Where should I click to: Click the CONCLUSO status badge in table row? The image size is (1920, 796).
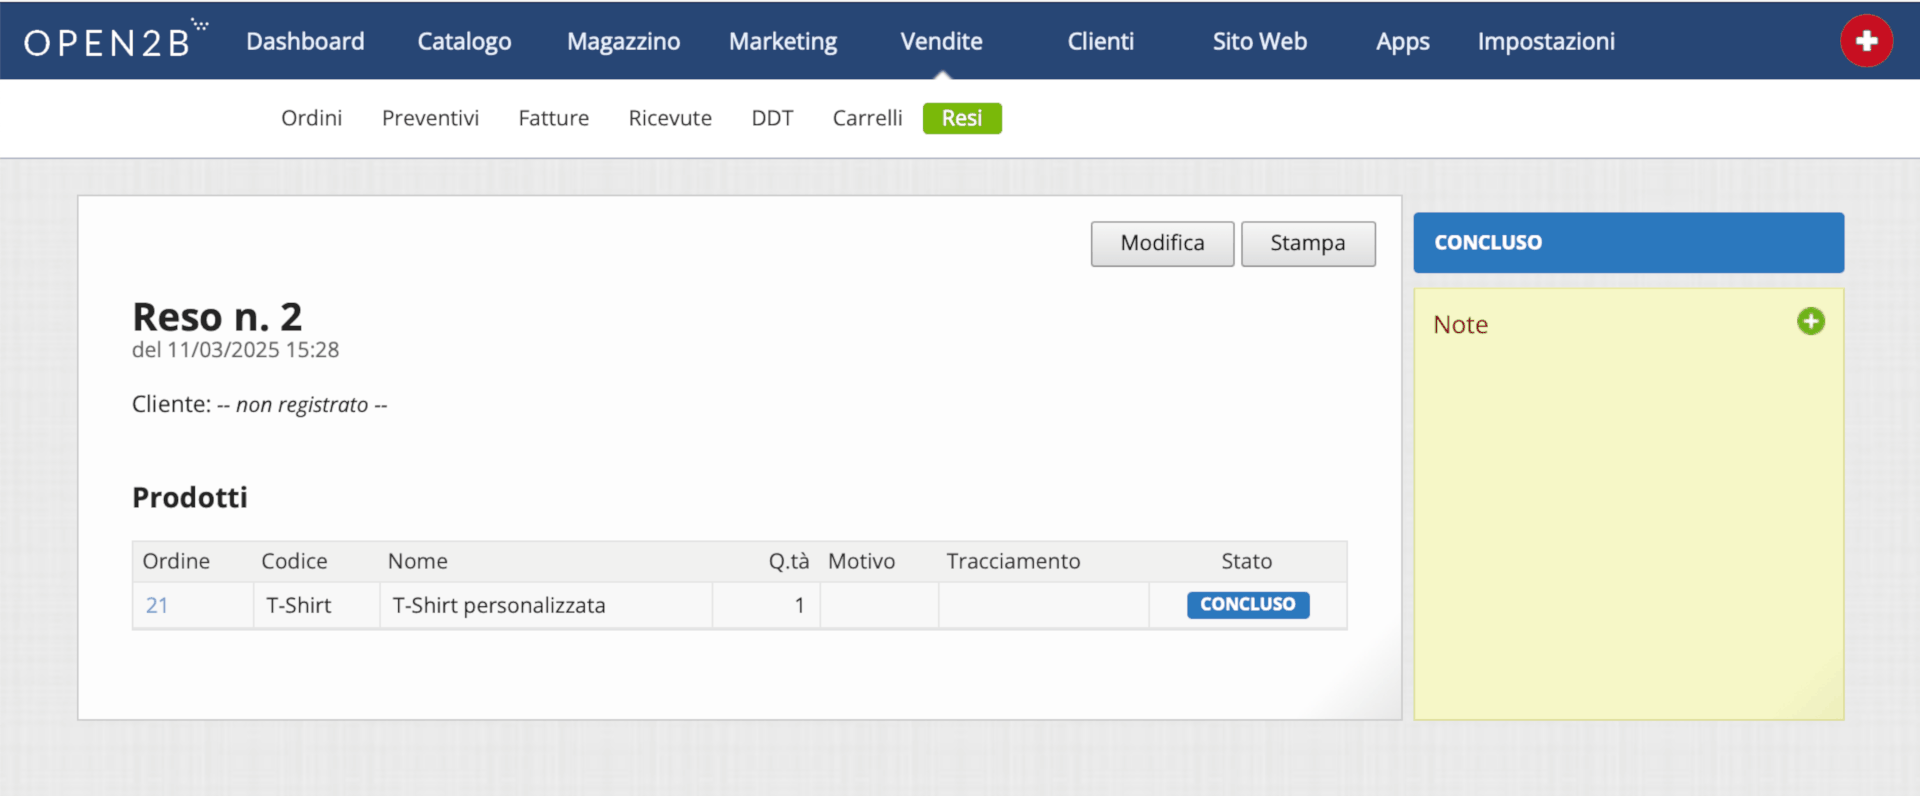point(1248,604)
